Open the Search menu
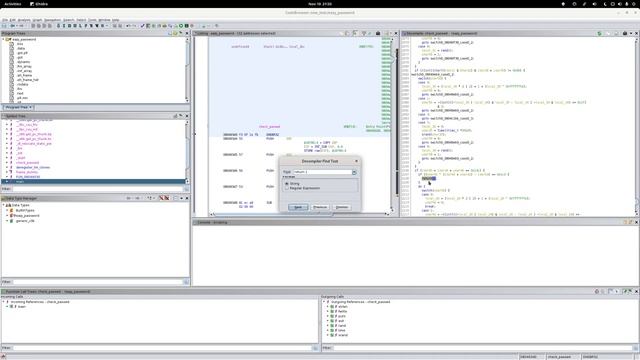 point(69,20)
